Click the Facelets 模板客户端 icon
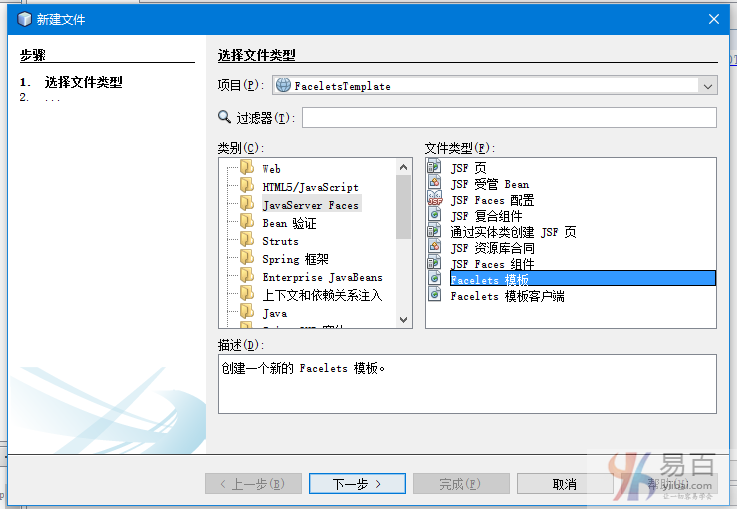This screenshot has height=509, width=737. point(434,295)
